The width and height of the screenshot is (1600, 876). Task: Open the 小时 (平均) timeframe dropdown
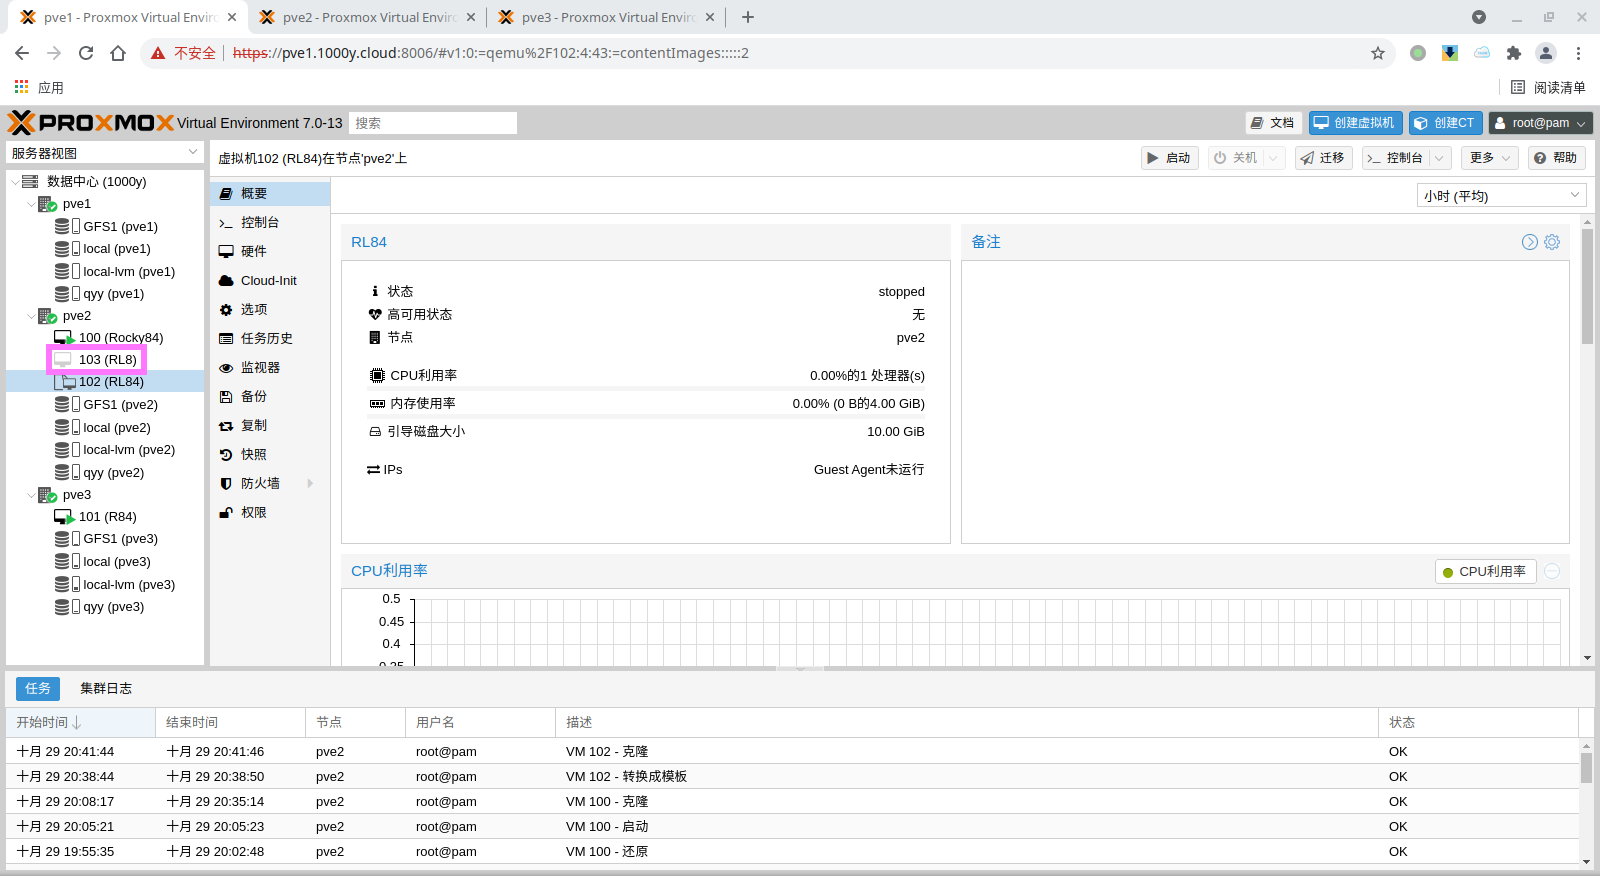point(1501,196)
